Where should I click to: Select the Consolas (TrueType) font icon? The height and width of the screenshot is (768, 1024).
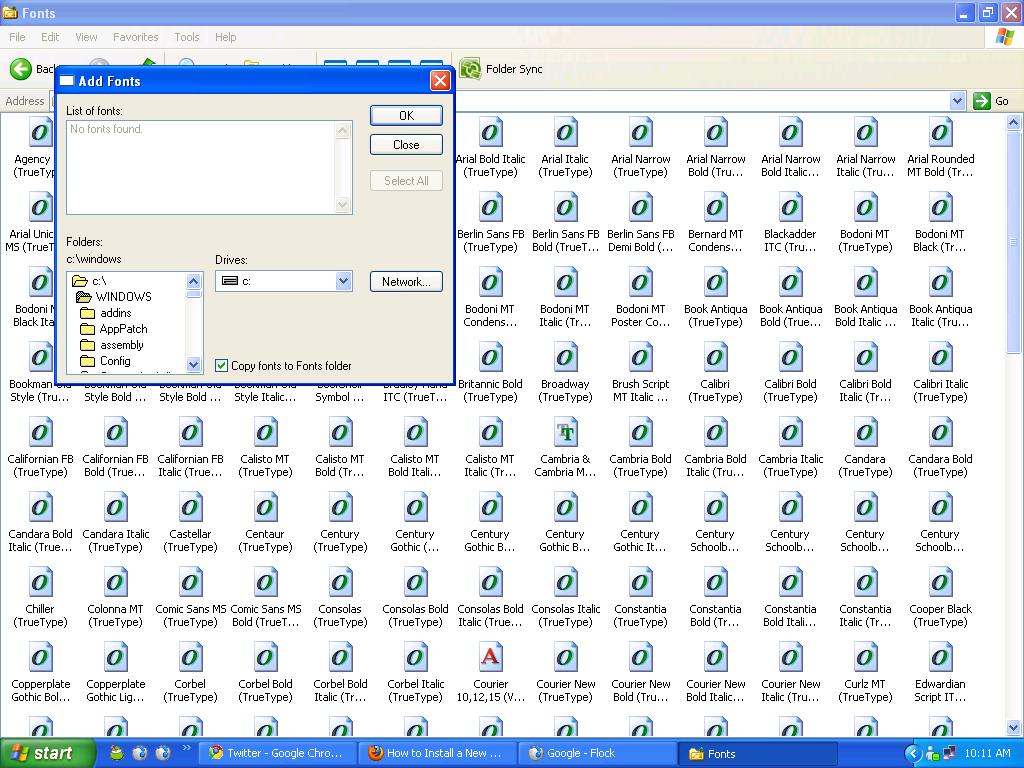(340, 583)
